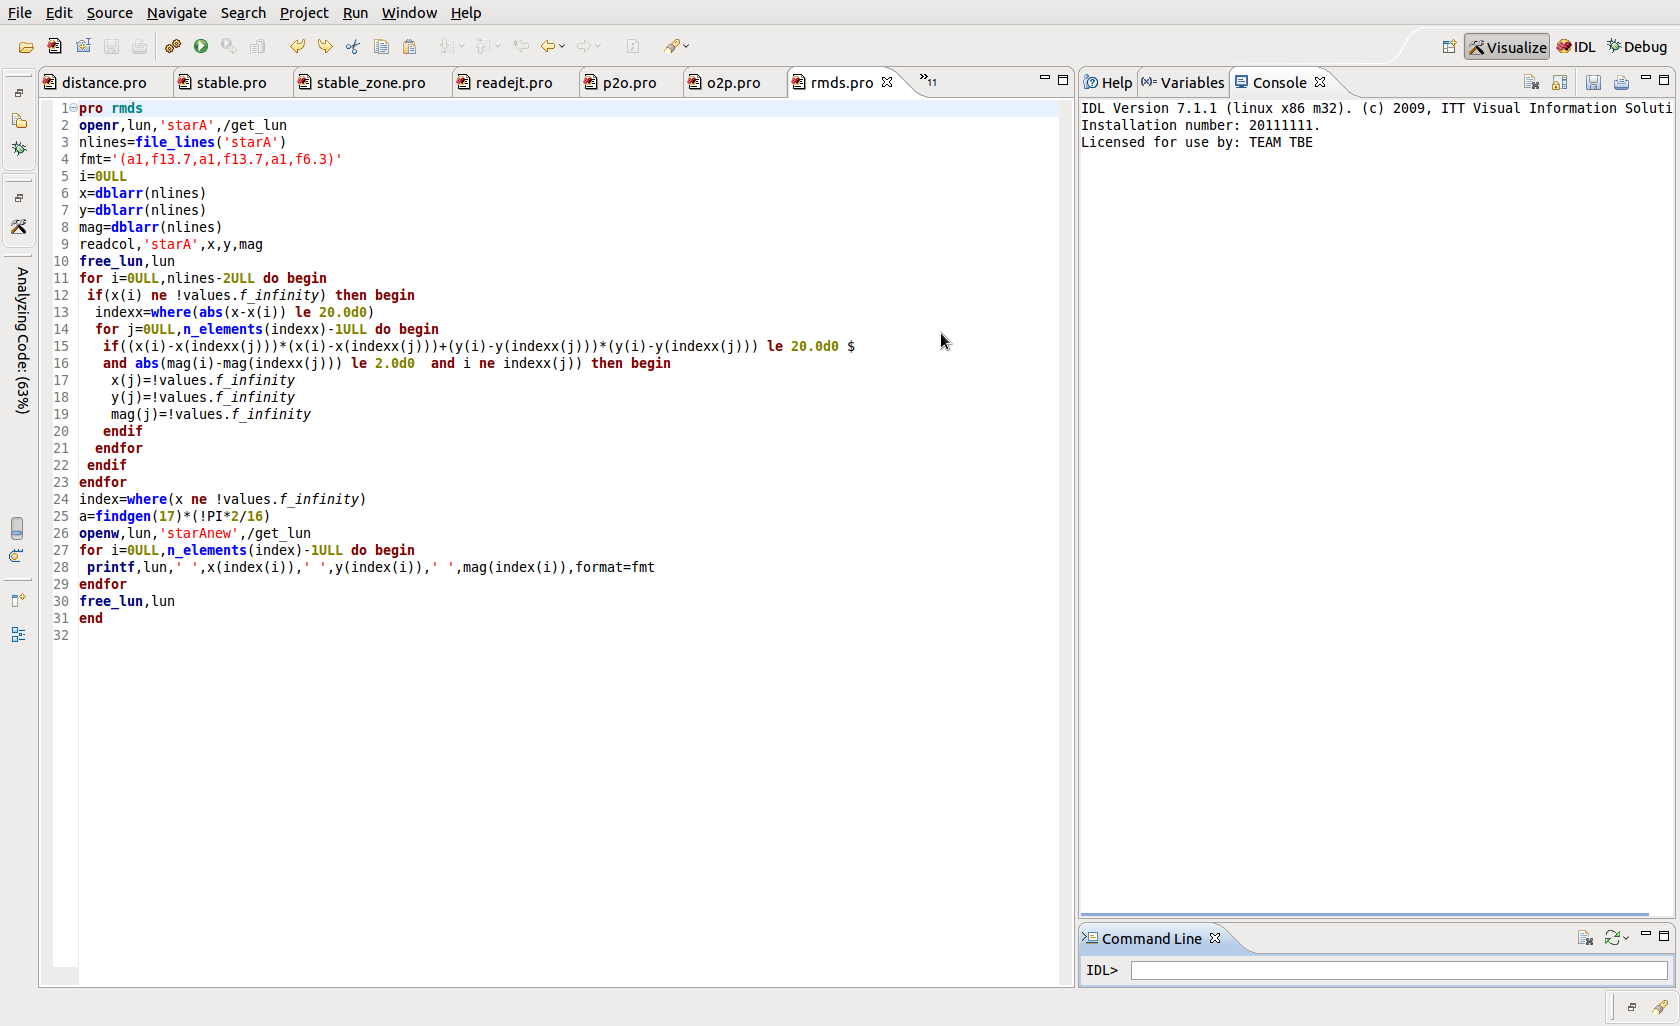Open the Project menu
Screen dimensions: 1680x1026
click(303, 13)
